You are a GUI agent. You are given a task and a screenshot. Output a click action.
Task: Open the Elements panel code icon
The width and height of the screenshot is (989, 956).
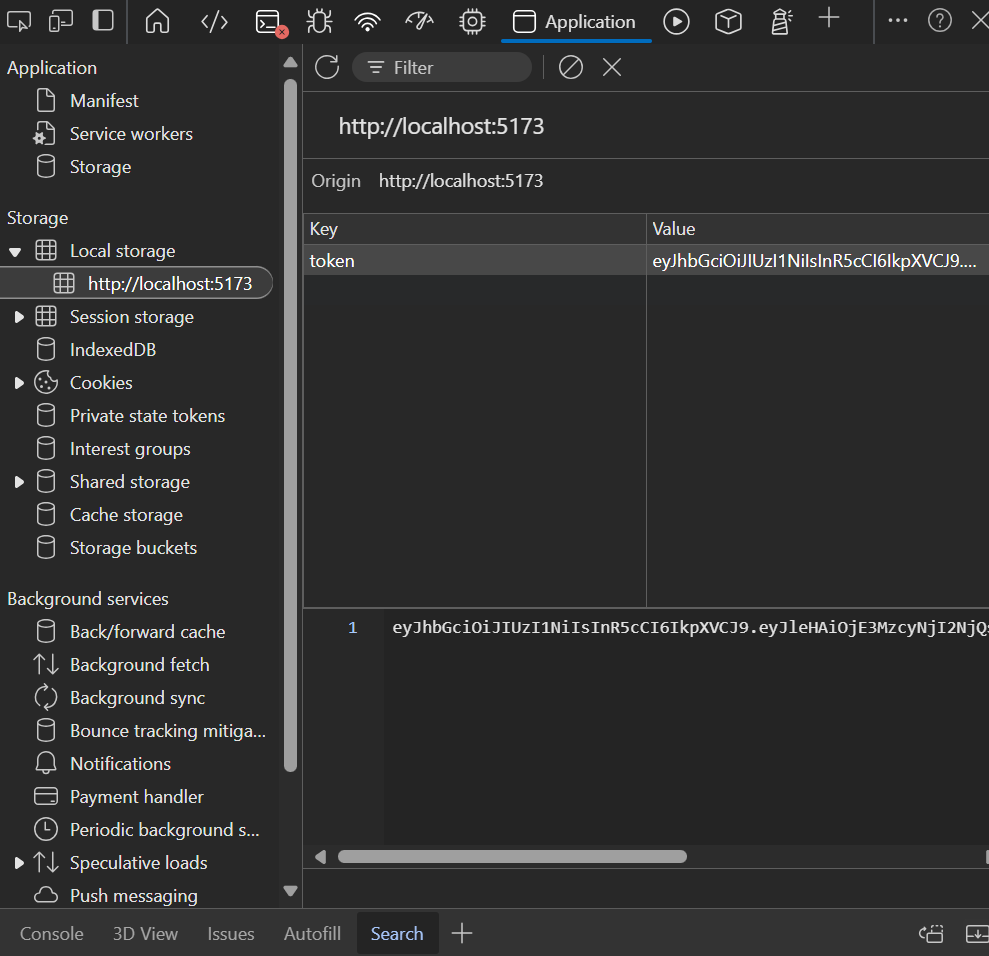(214, 21)
